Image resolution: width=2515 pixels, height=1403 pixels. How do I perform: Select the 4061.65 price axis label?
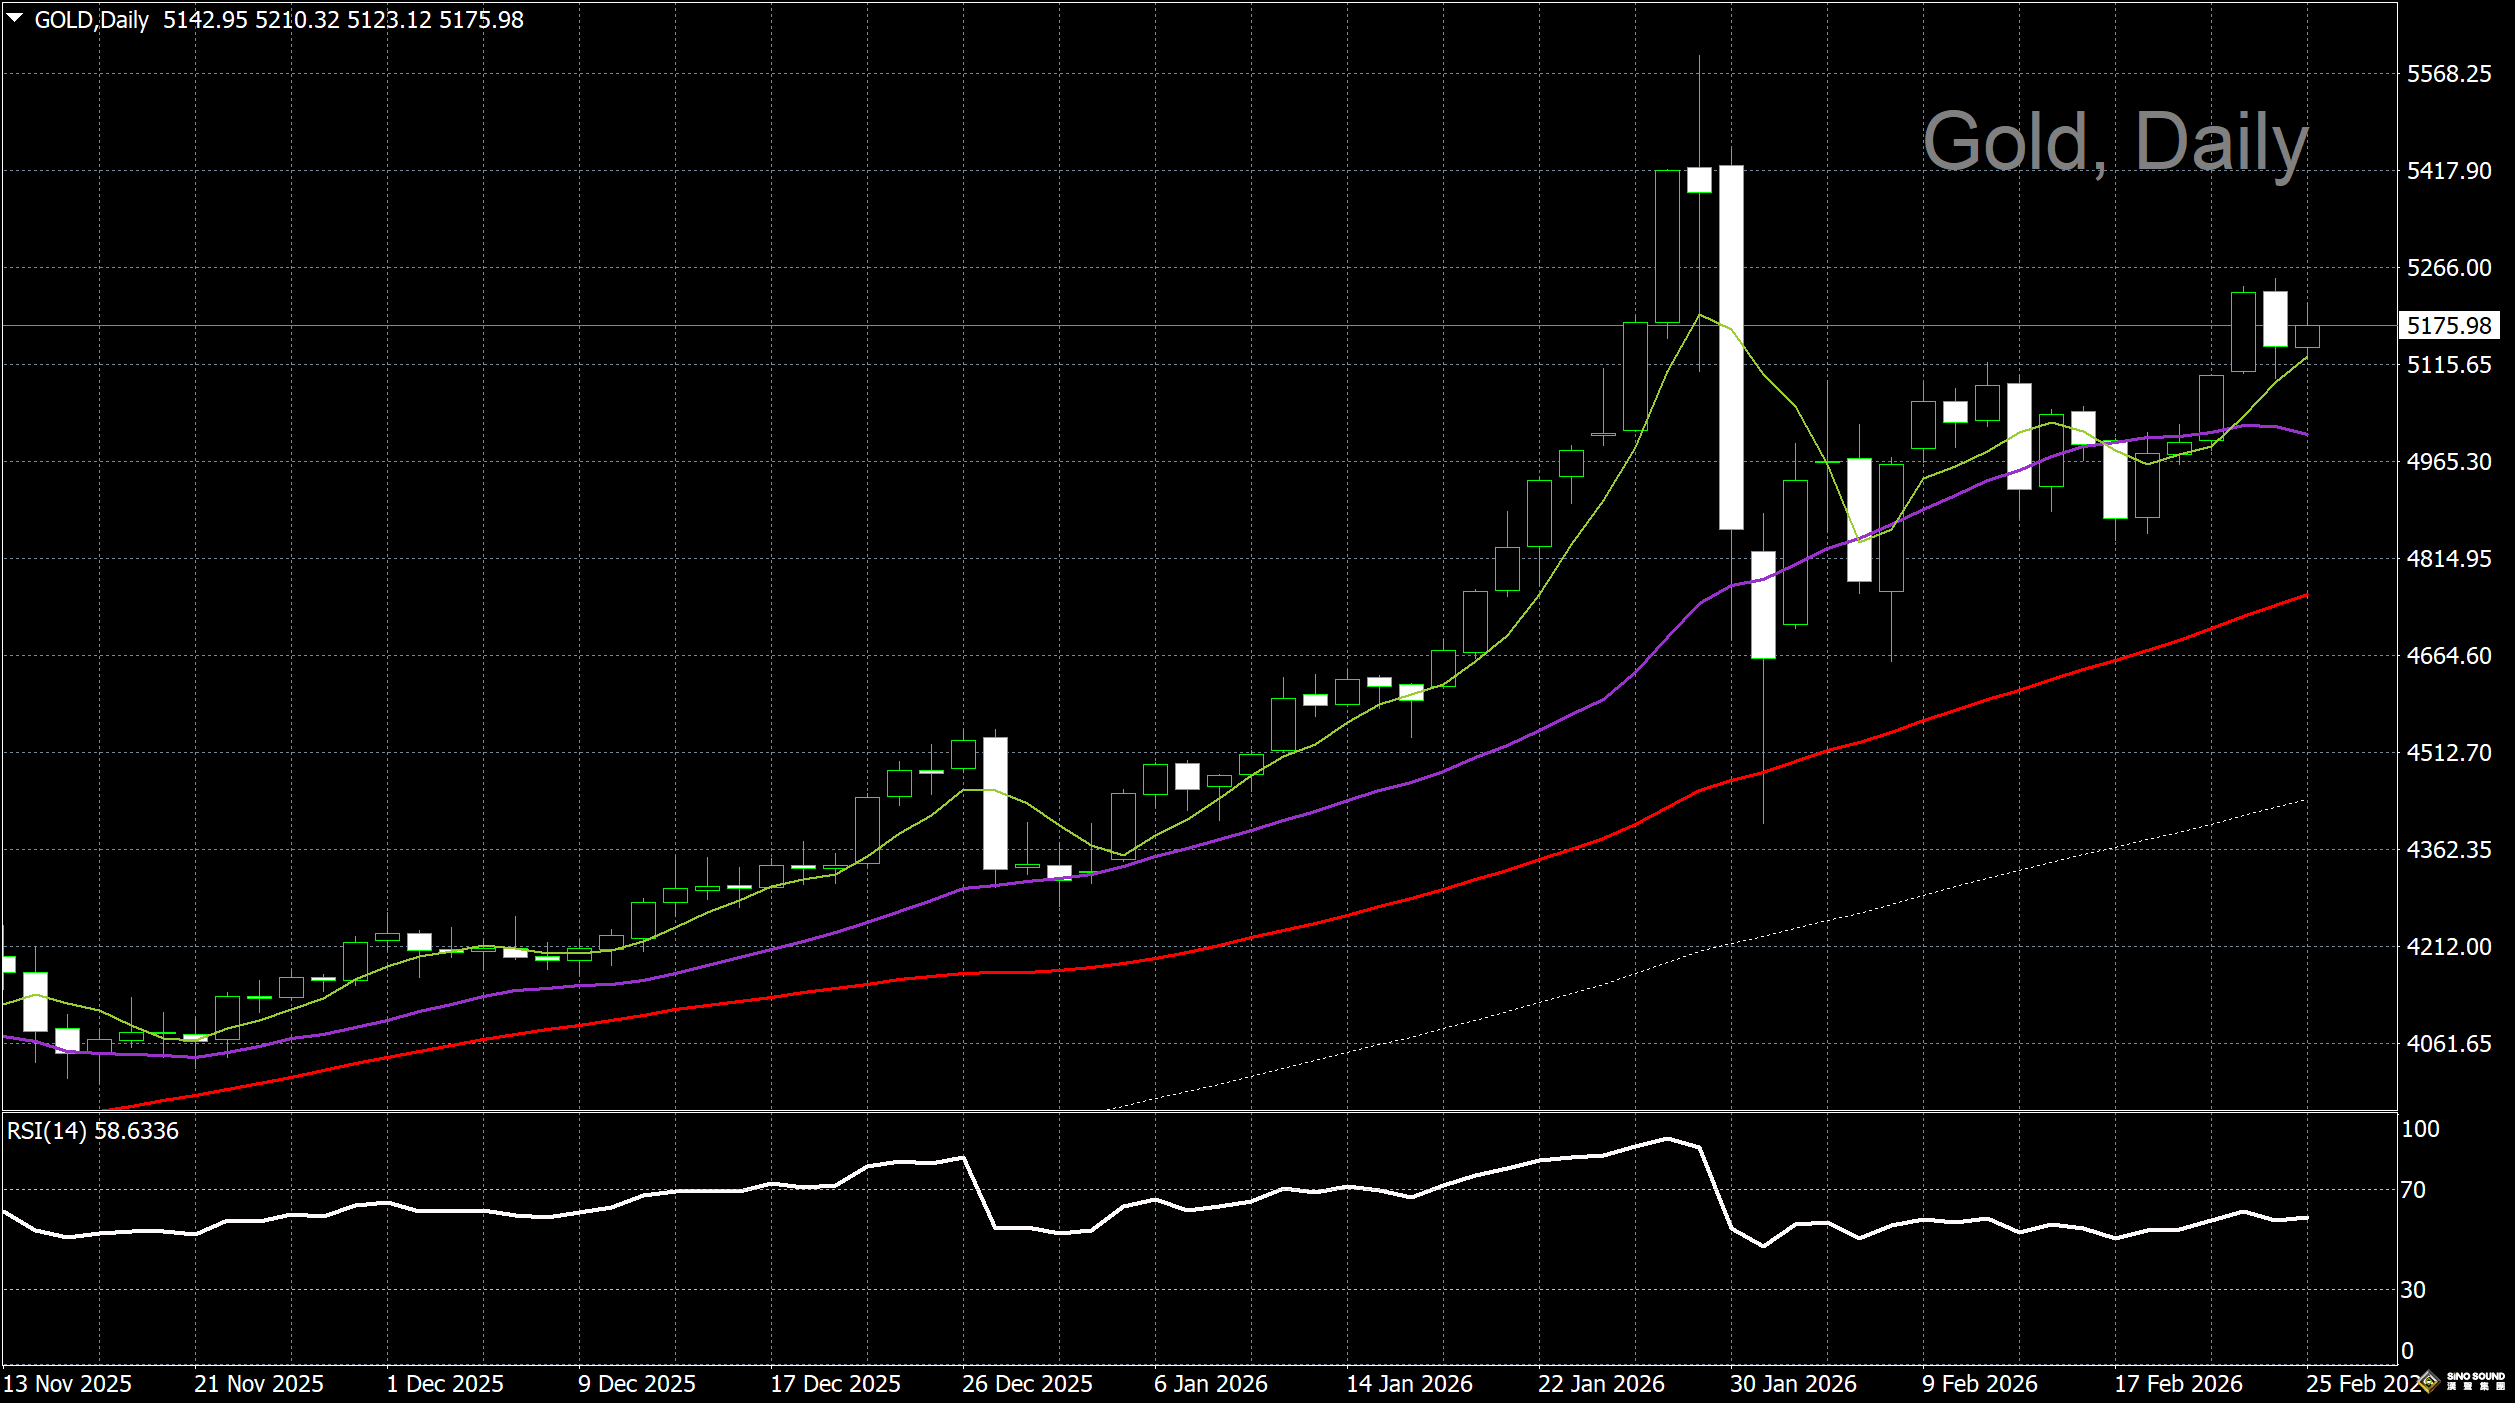[x=2448, y=1043]
